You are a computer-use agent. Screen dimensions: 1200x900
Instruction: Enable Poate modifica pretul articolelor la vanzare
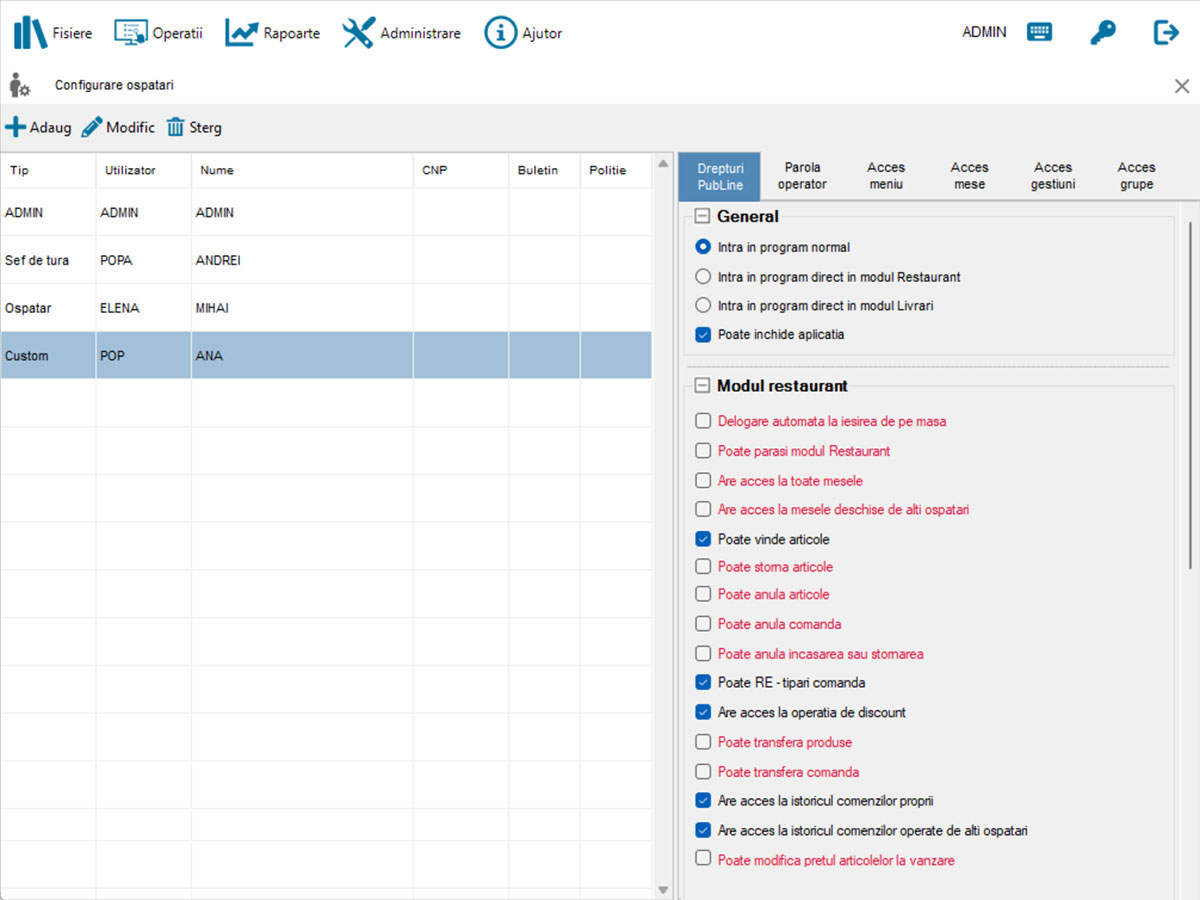(703, 858)
